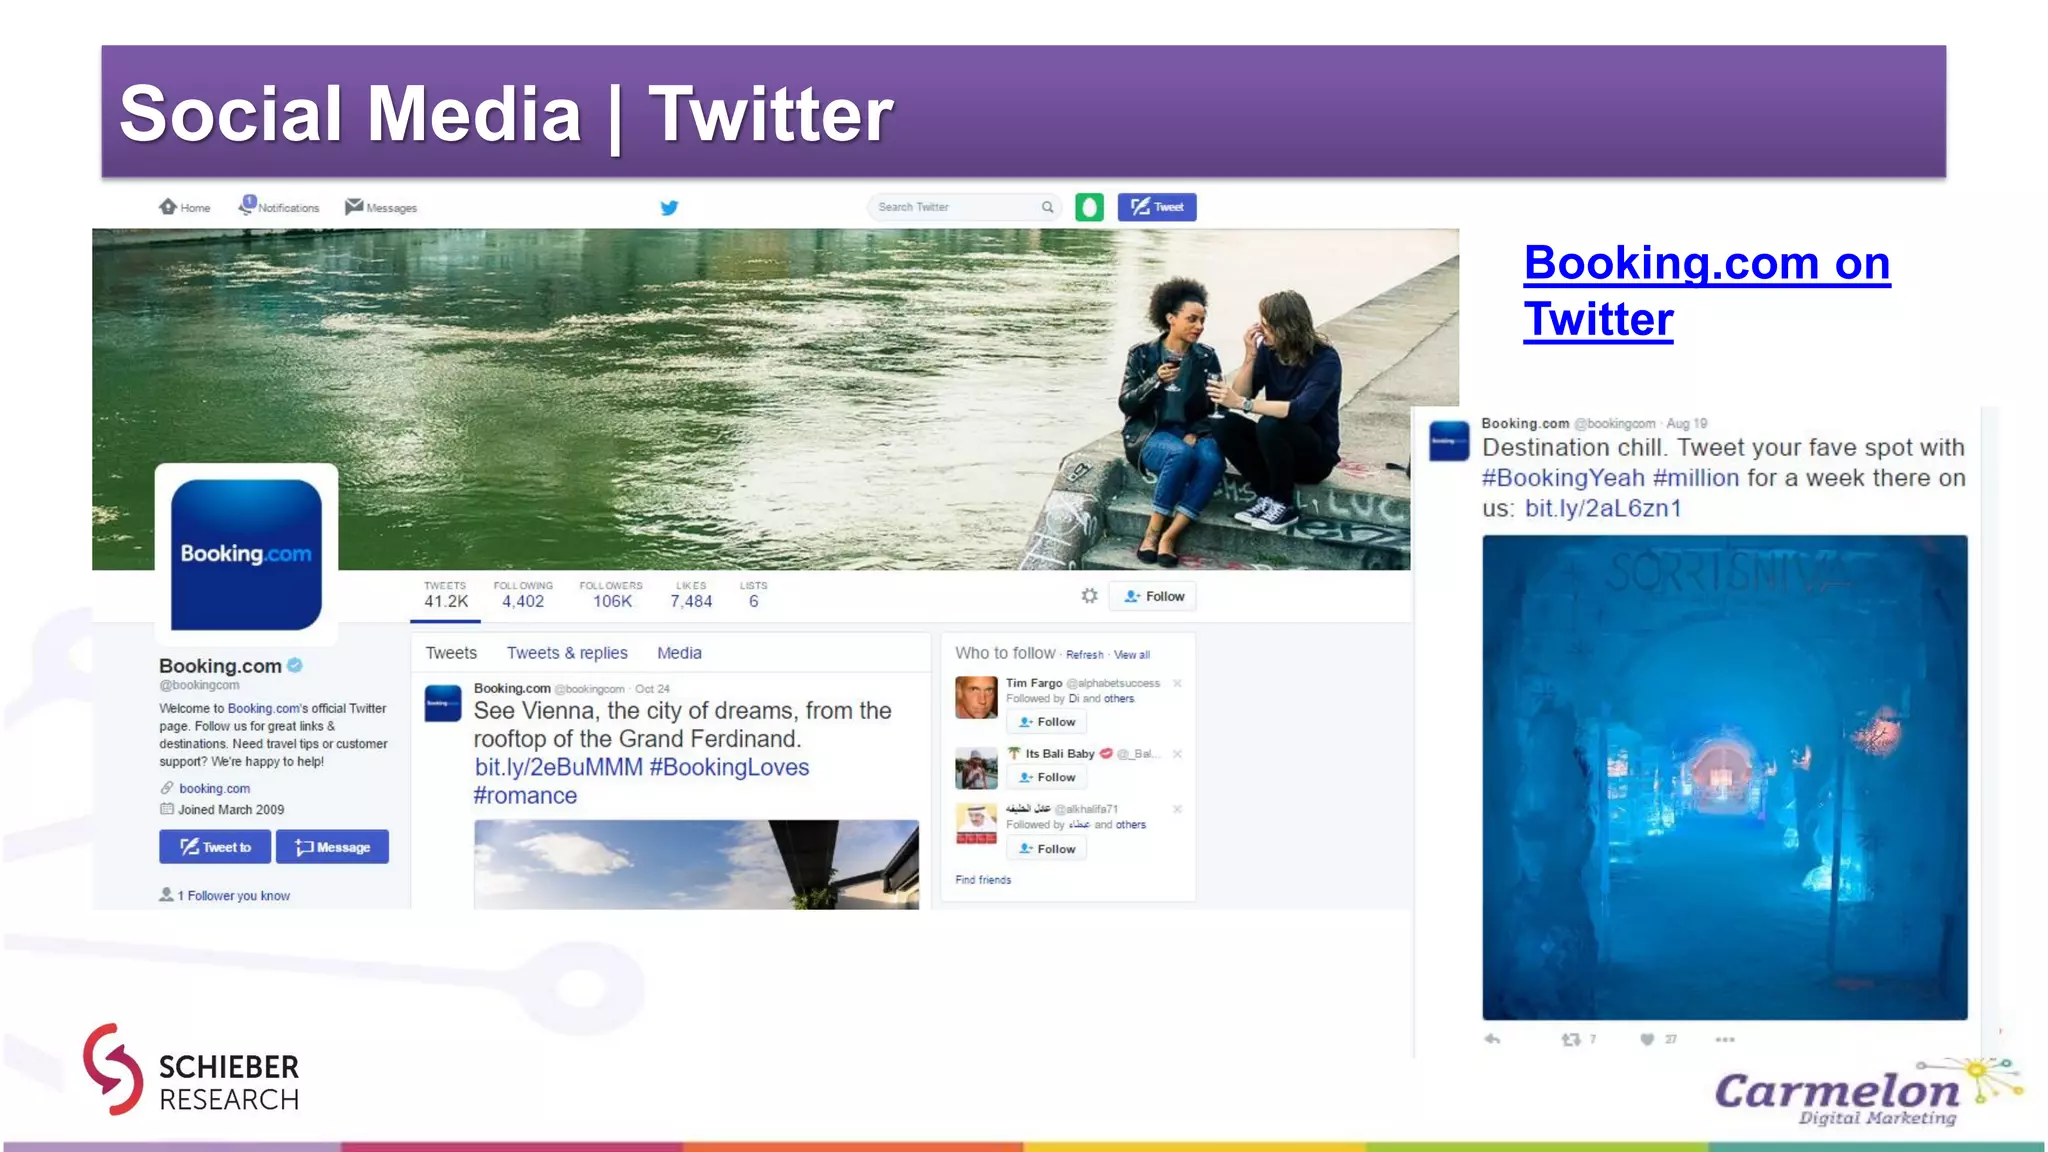2048x1152 pixels.
Task: Click the avatar on the Destination chill tweet
Action: 1449,440
